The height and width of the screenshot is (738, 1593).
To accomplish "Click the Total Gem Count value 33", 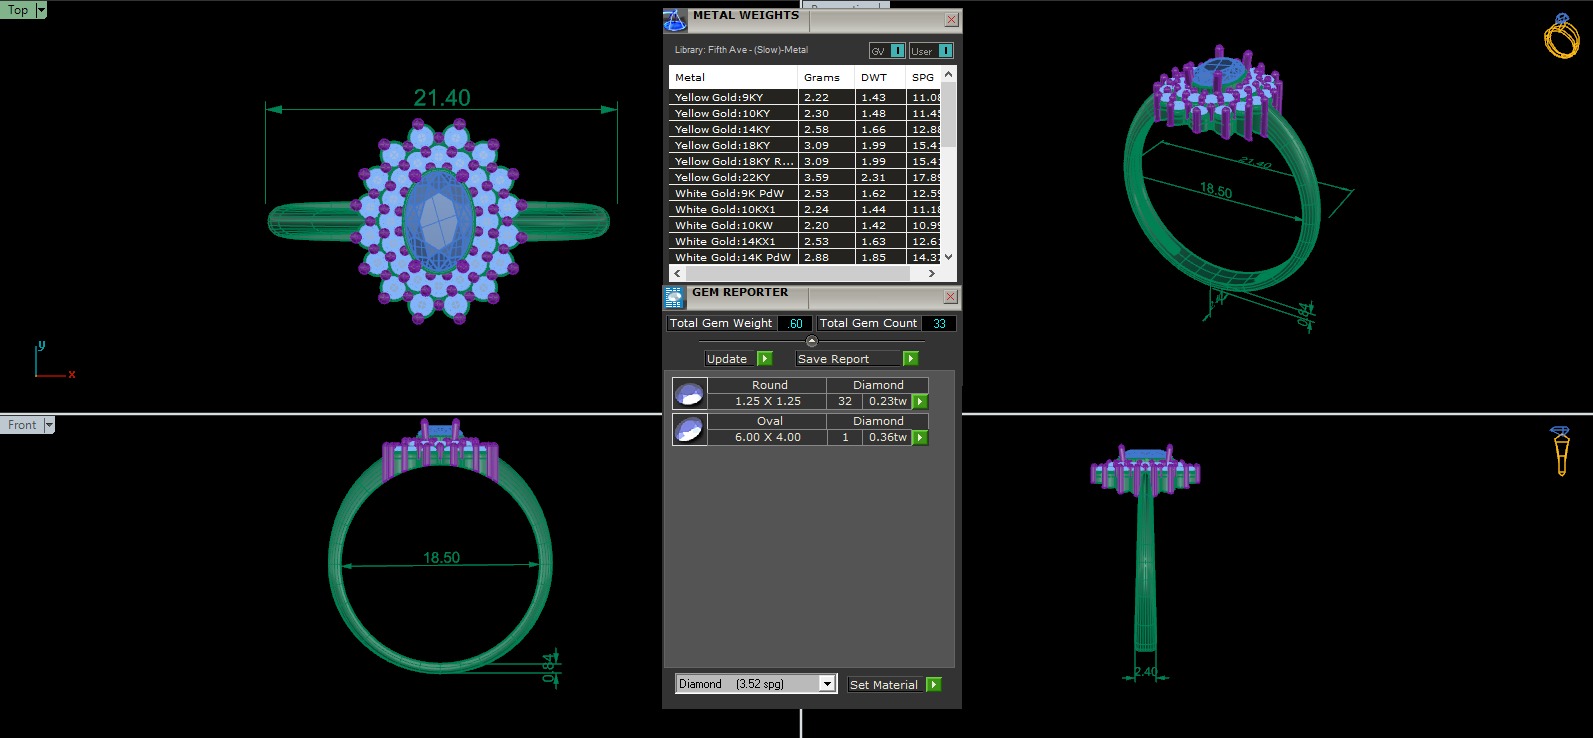I will coord(939,323).
